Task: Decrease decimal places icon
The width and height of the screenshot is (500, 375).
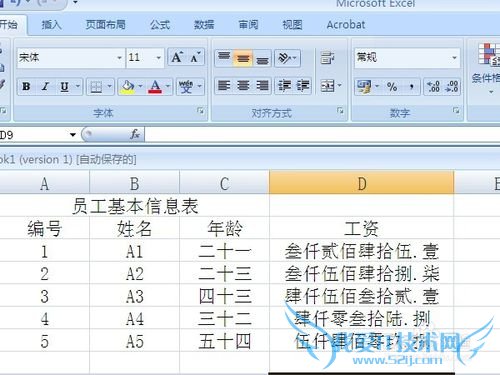Action: (x=452, y=87)
